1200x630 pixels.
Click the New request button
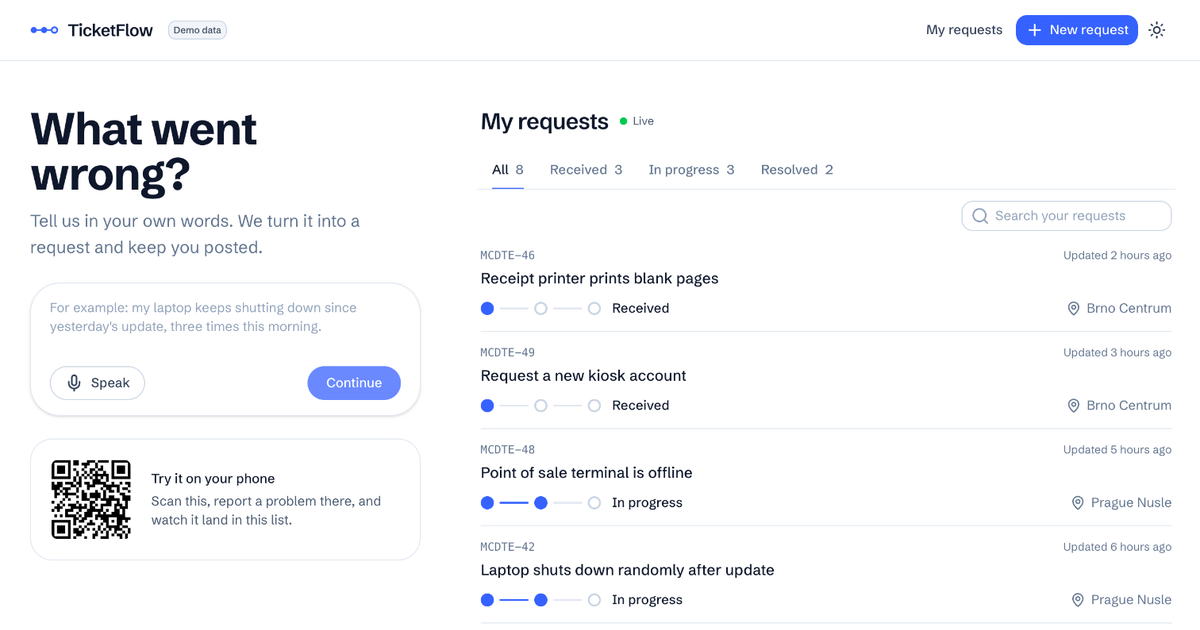click(1077, 30)
